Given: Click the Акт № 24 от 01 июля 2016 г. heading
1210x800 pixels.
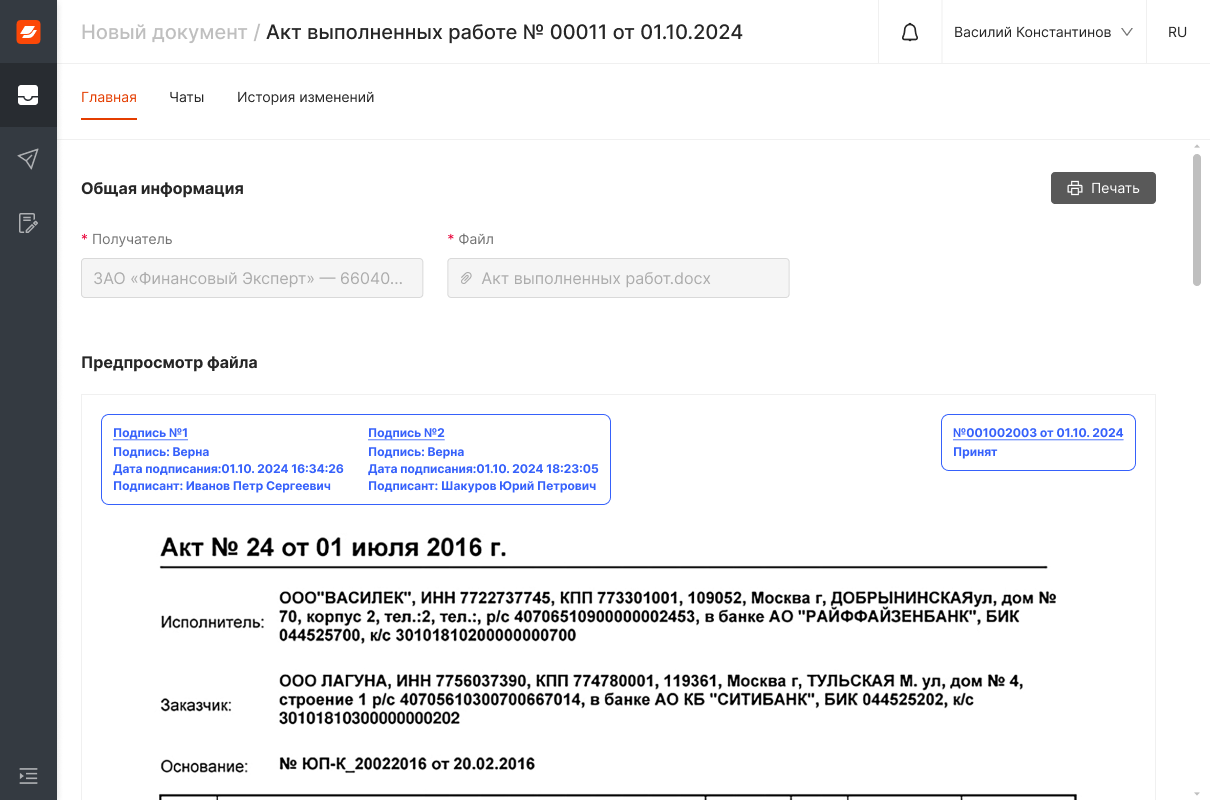Looking at the screenshot, I should click(334, 547).
